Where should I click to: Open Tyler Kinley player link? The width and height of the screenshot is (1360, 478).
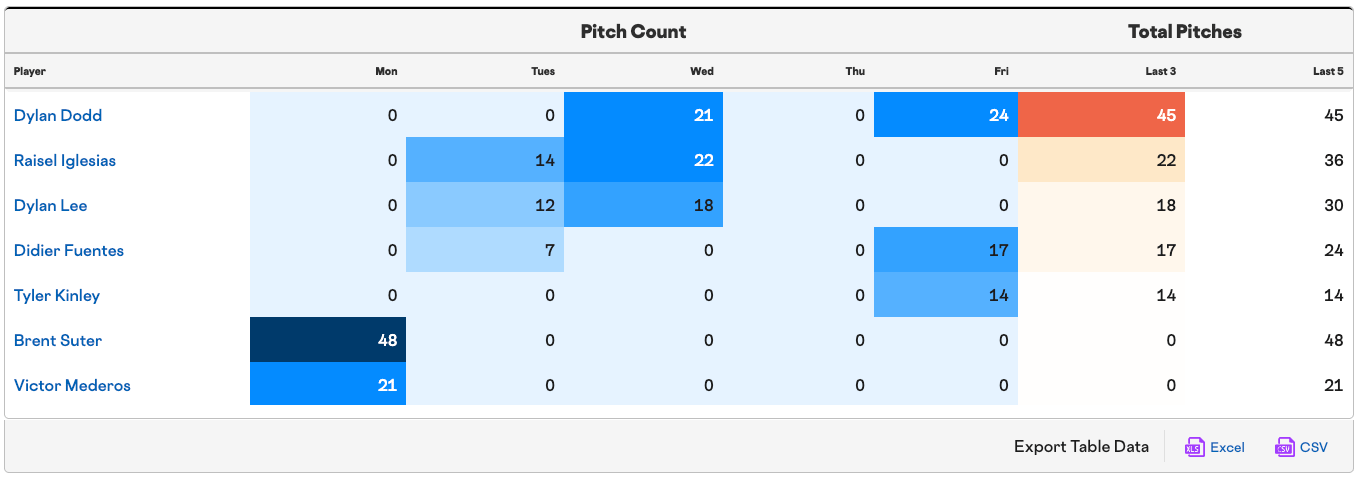click(x=57, y=295)
